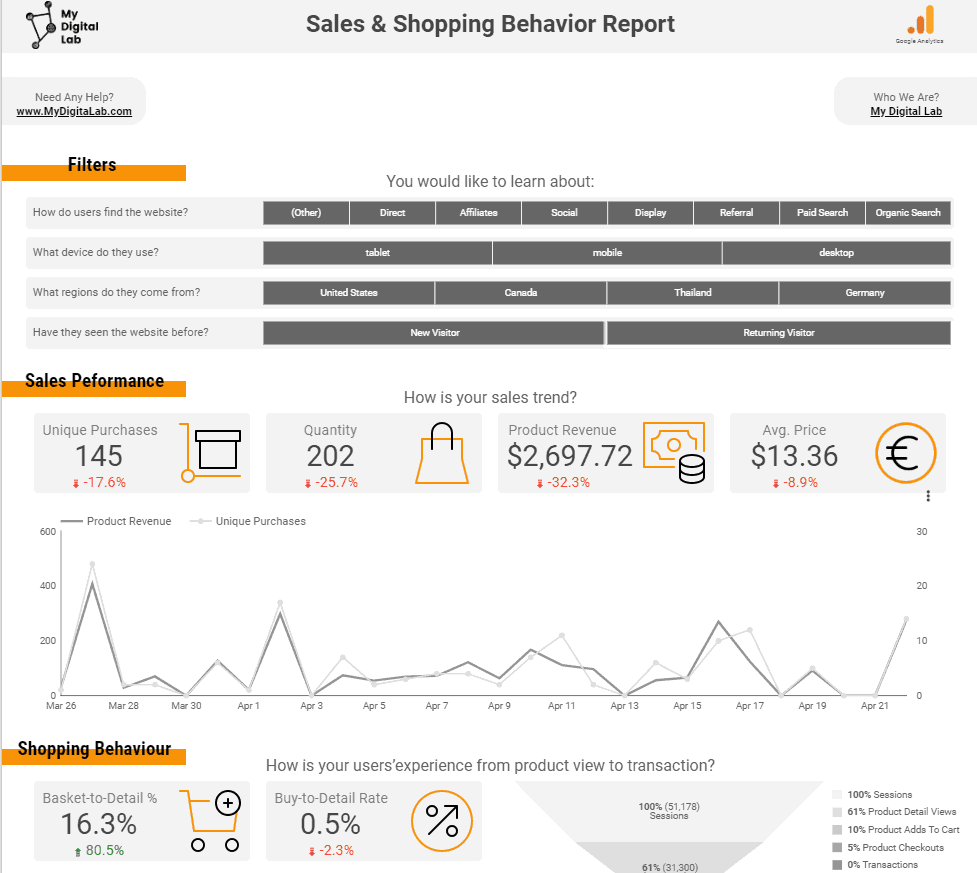Screen dimensions: 977x873
Task: Click the Shopping Behaviour section heading
Action: 94,748
